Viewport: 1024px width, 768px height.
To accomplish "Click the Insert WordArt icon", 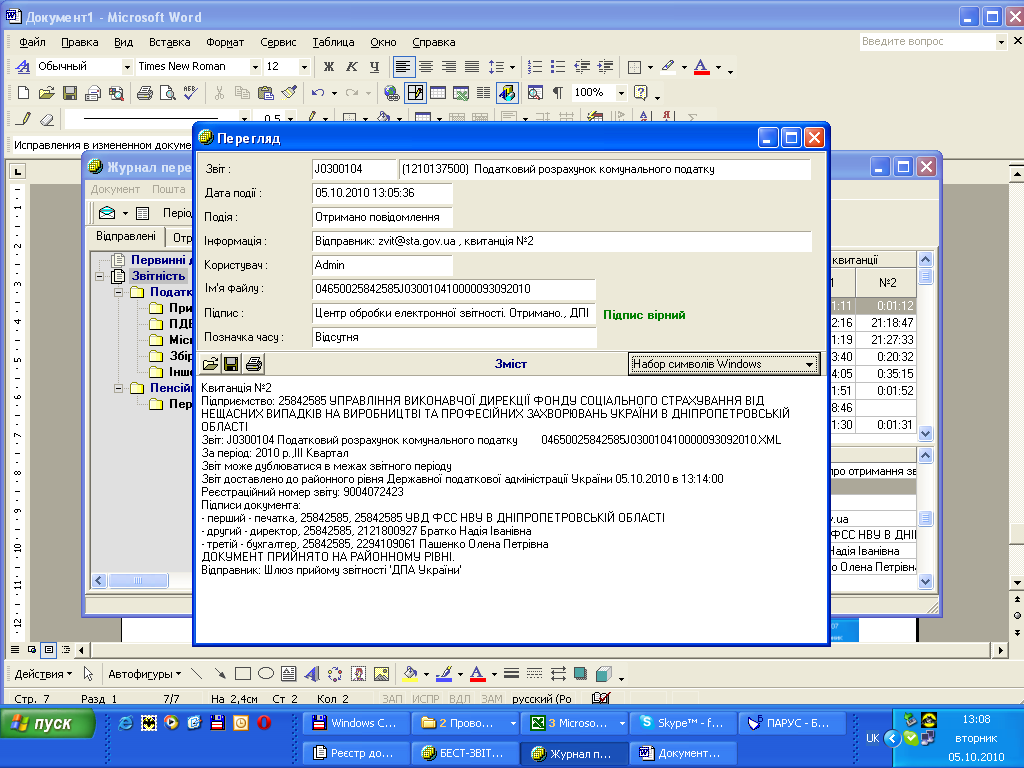I will (x=311, y=673).
